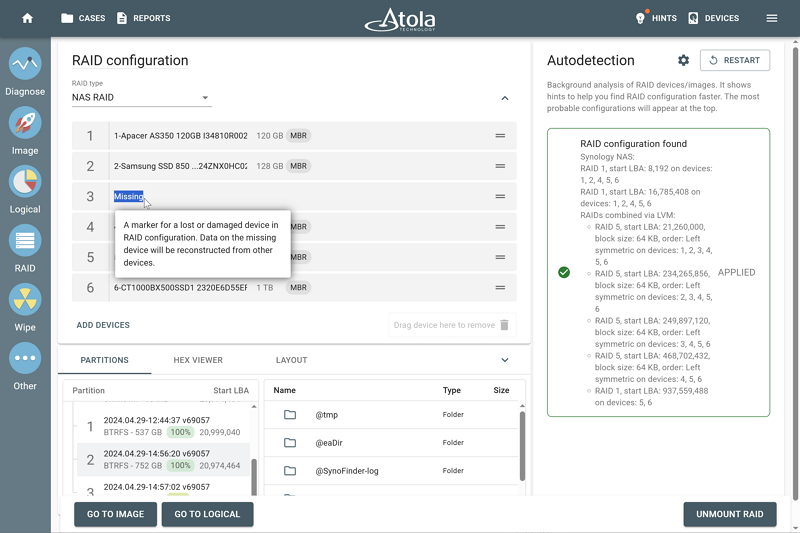Open the Cases section
The height and width of the screenshot is (533, 800).
pos(83,18)
